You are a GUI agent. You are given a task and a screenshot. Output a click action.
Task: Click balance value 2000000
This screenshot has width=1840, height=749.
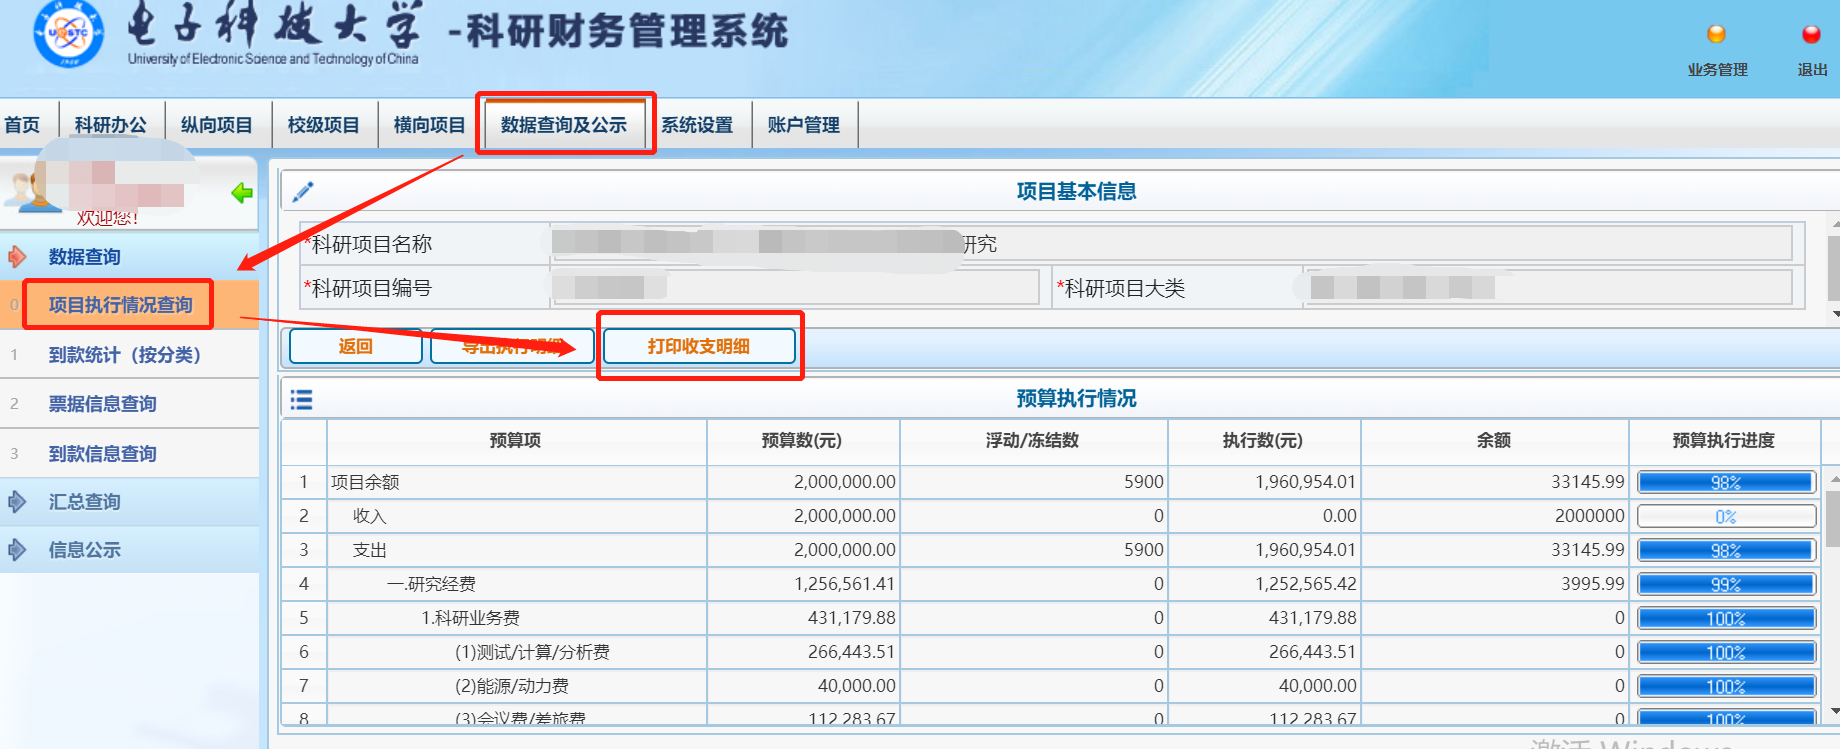[1590, 516]
